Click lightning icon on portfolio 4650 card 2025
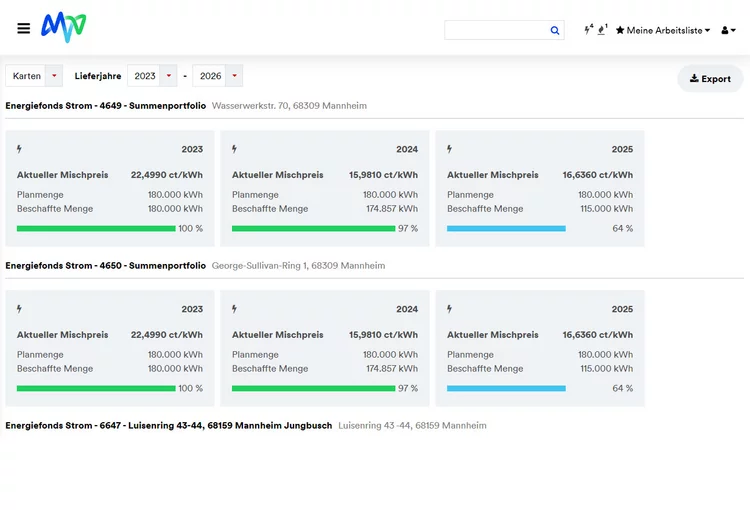This screenshot has width=750, height=510. coord(450,309)
